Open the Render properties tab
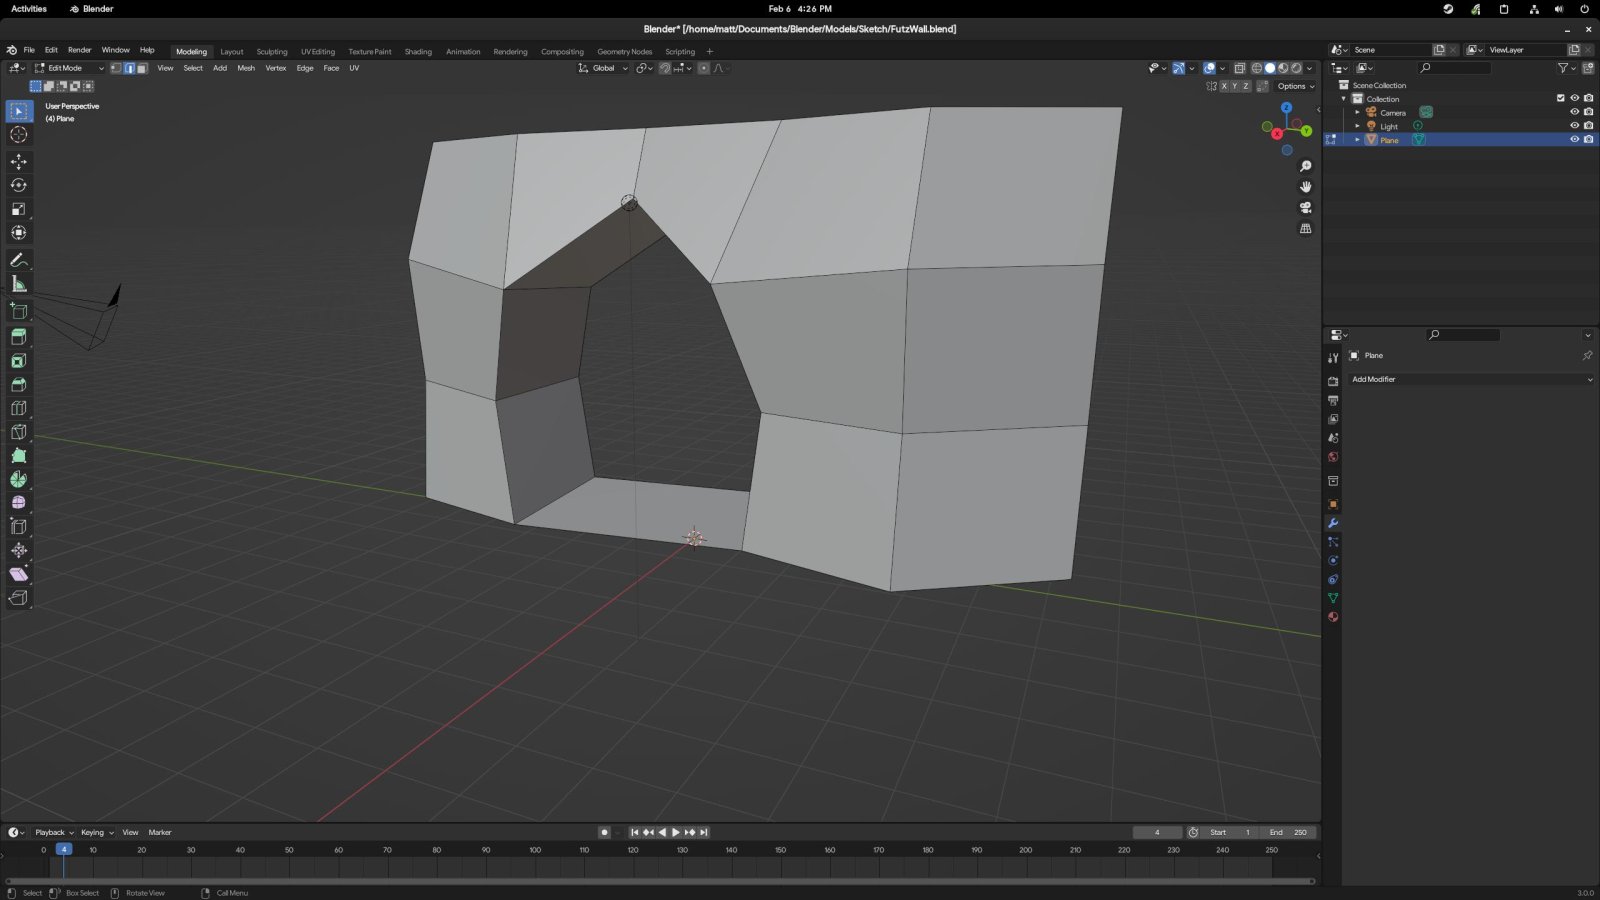The image size is (1600, 900). point(1333,381)
